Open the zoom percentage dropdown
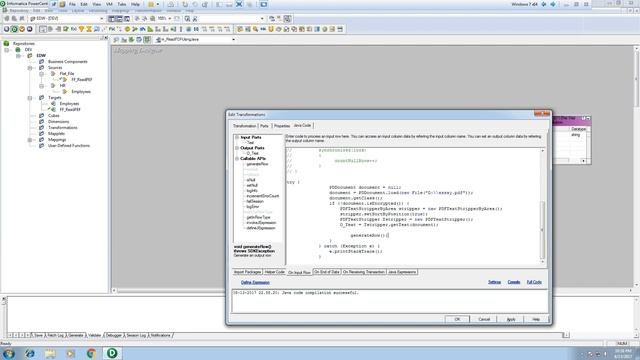Screen dimensions: 640x360 [170, 18]
